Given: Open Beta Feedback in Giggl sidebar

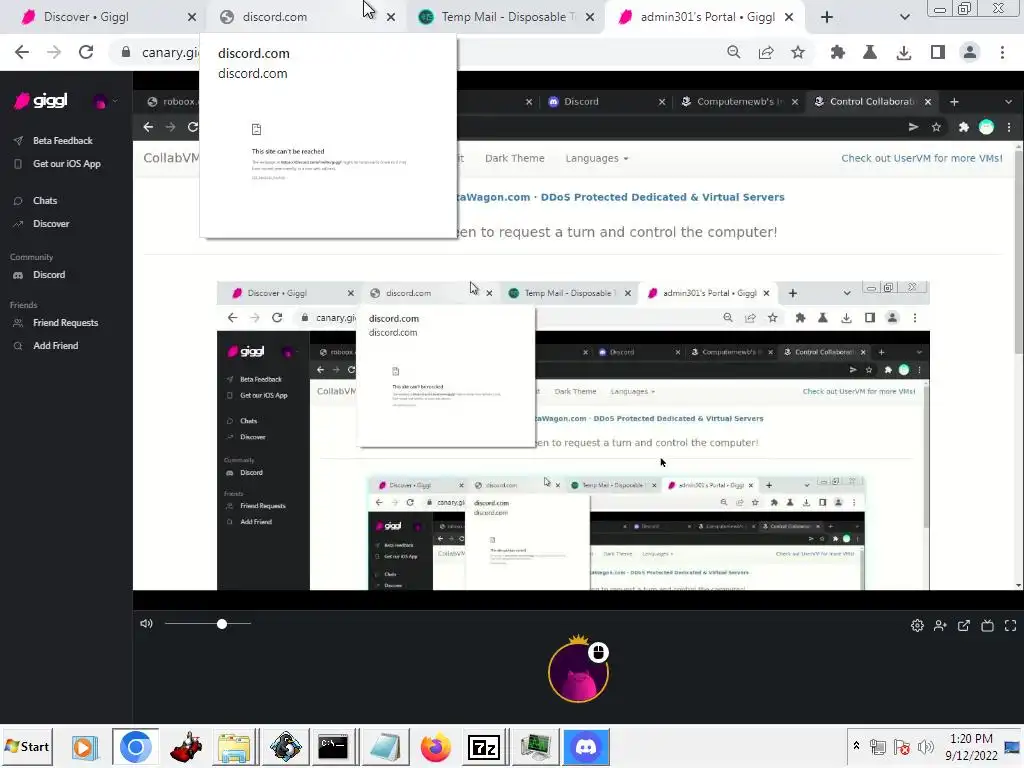Looking at the screenshot, I should coord(63,140).
